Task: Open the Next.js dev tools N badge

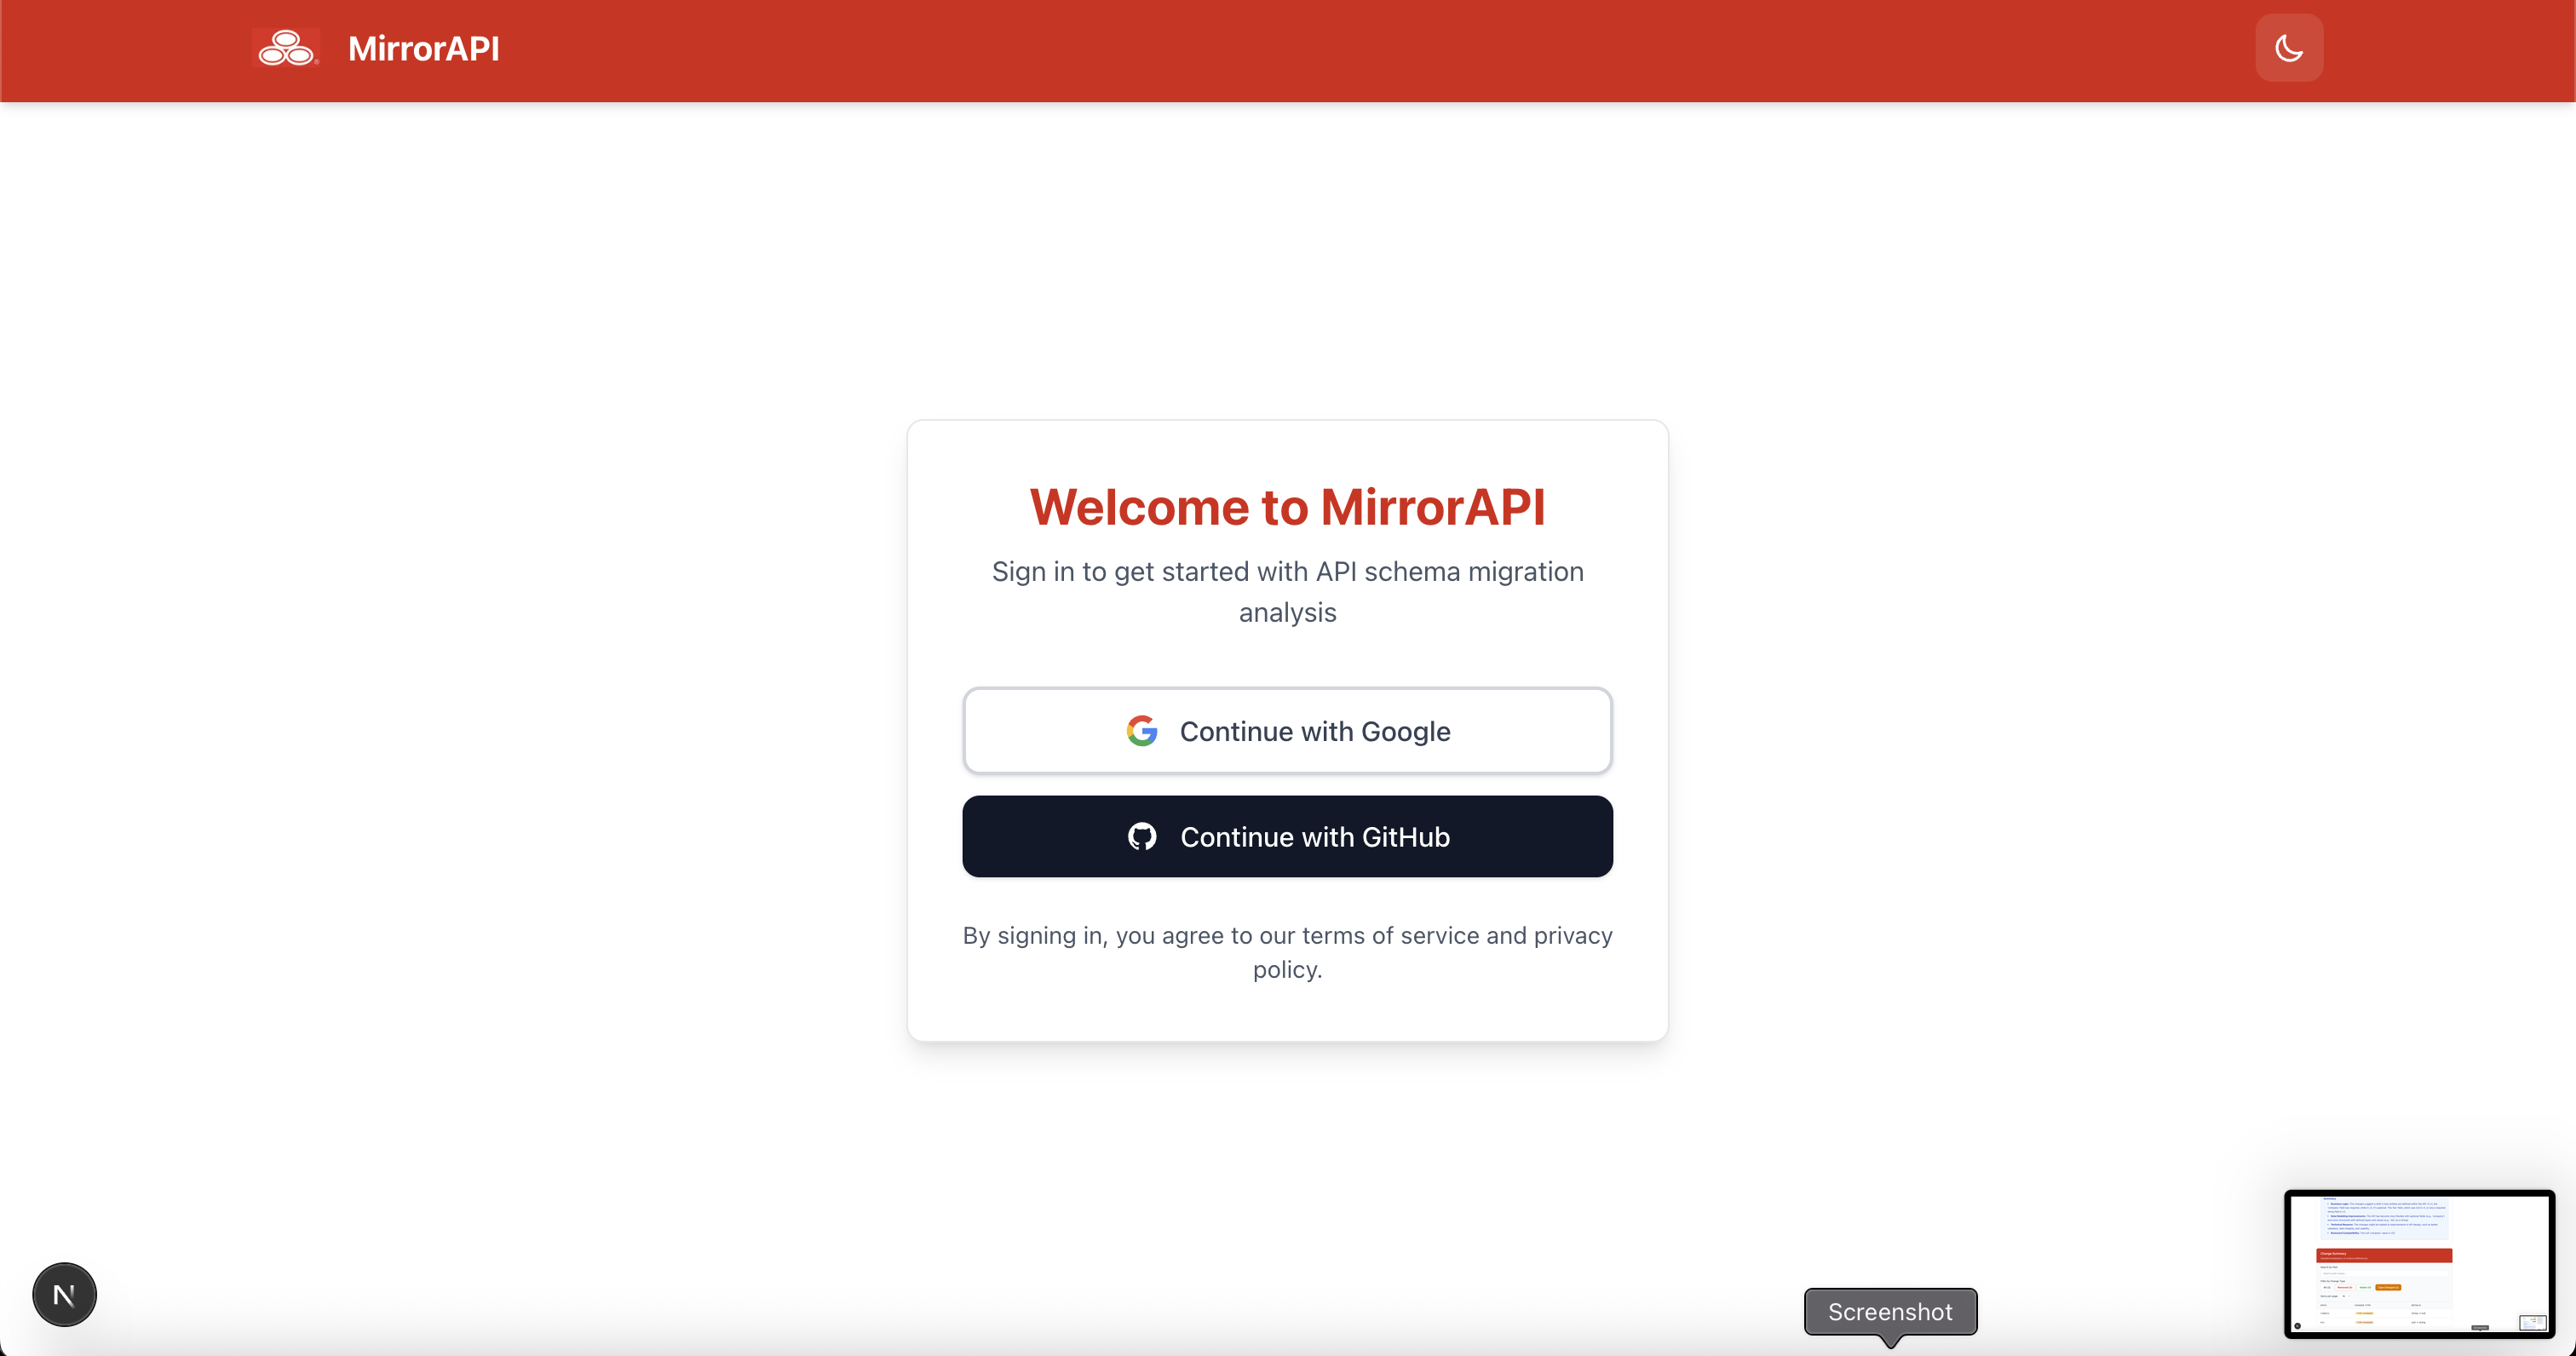Action: coord(64,1295)
